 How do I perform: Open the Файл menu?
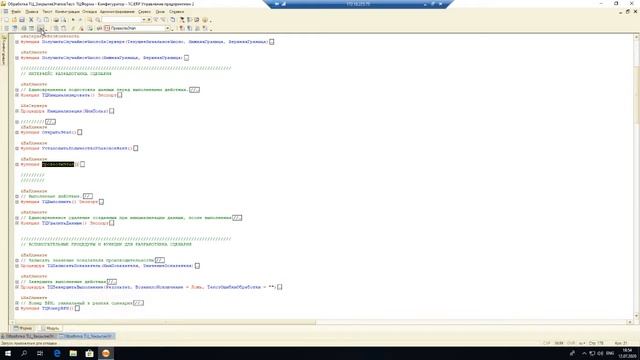coord(16,12)
